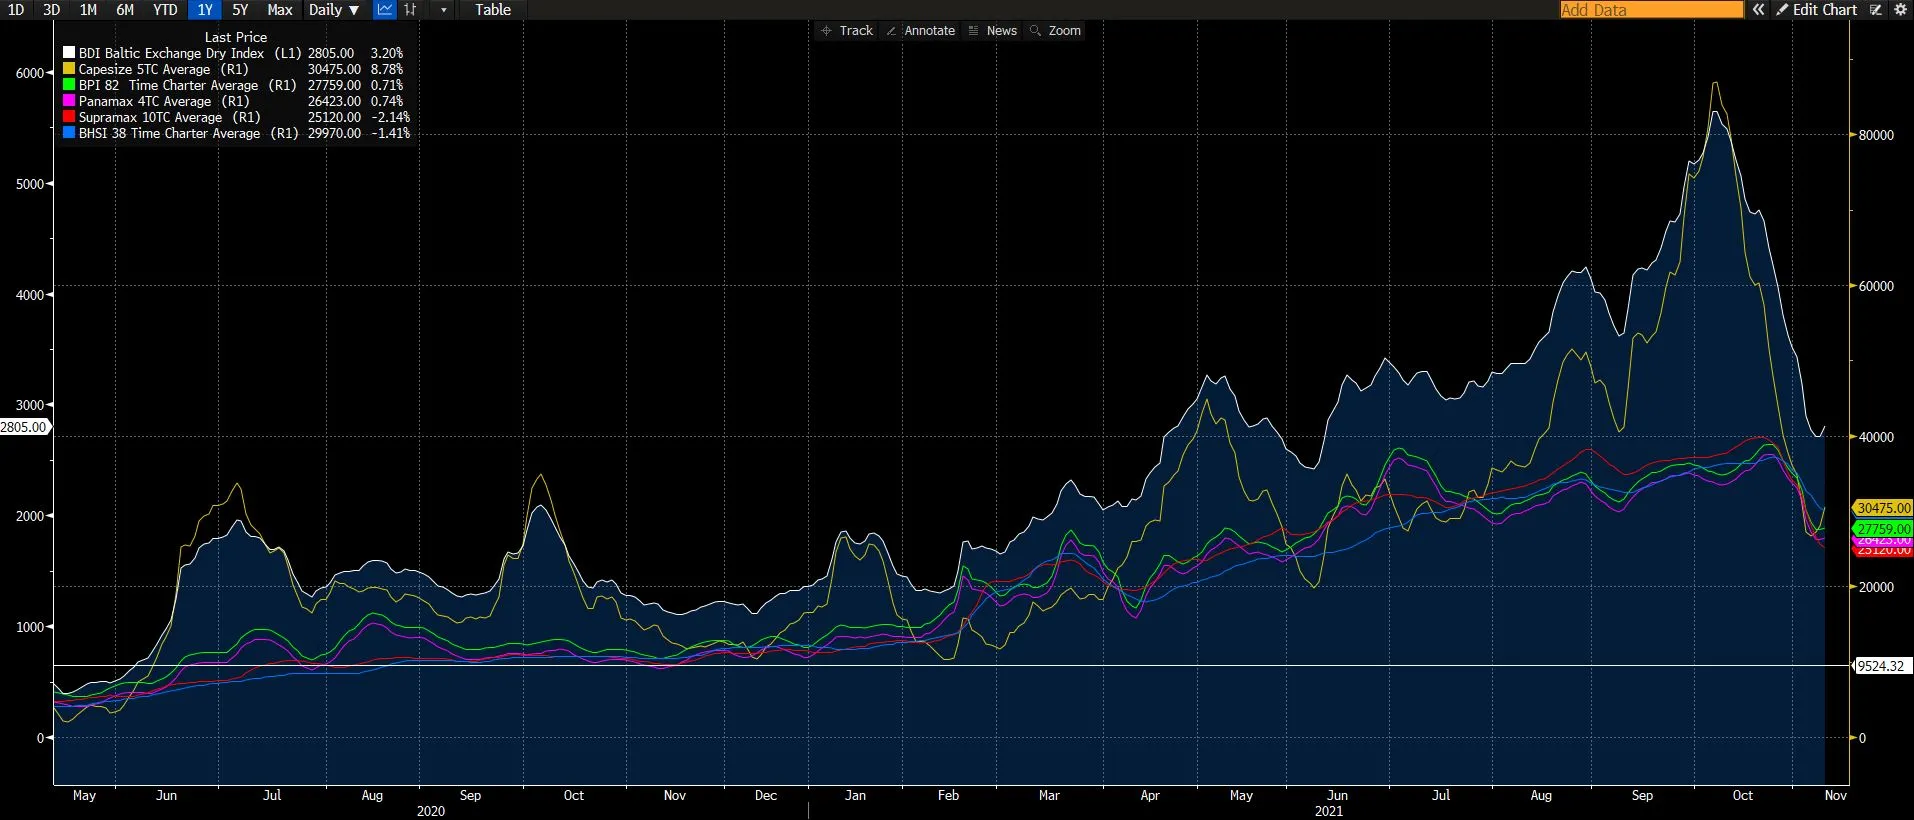Click the green BPI 82 legend swatch
This screenshot has width=1914, height=820.
pyautogui.click(x=69, y=85)
